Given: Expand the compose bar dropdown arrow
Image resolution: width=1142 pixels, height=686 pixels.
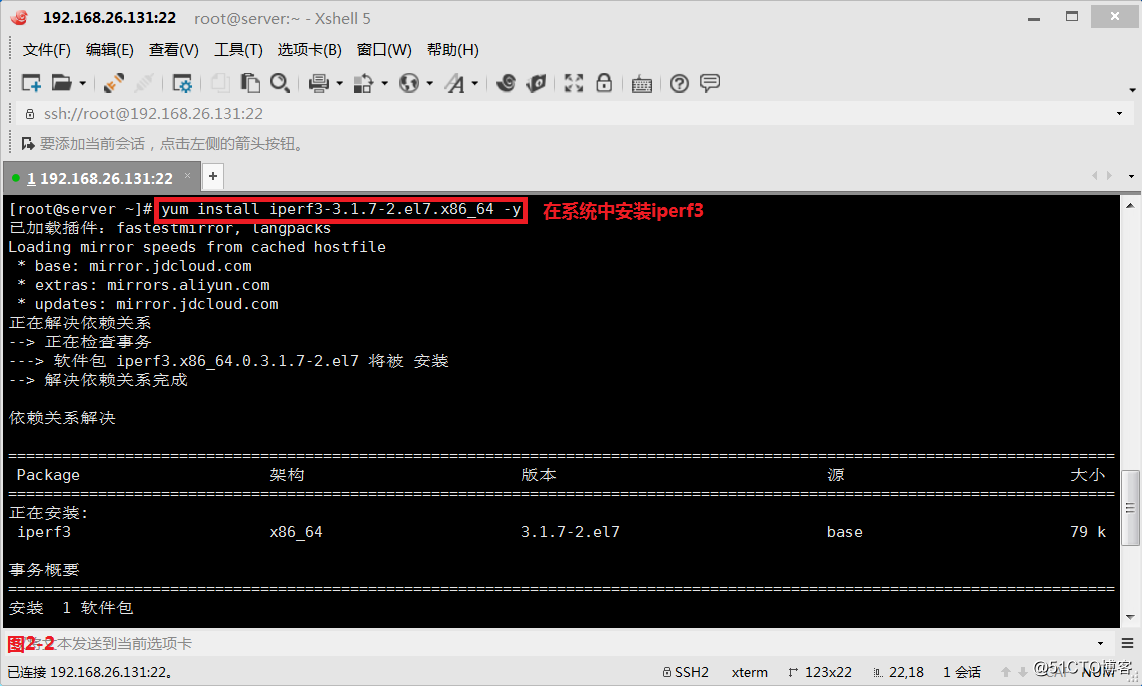Looking at the screenshot, I should coord(1100,644).
